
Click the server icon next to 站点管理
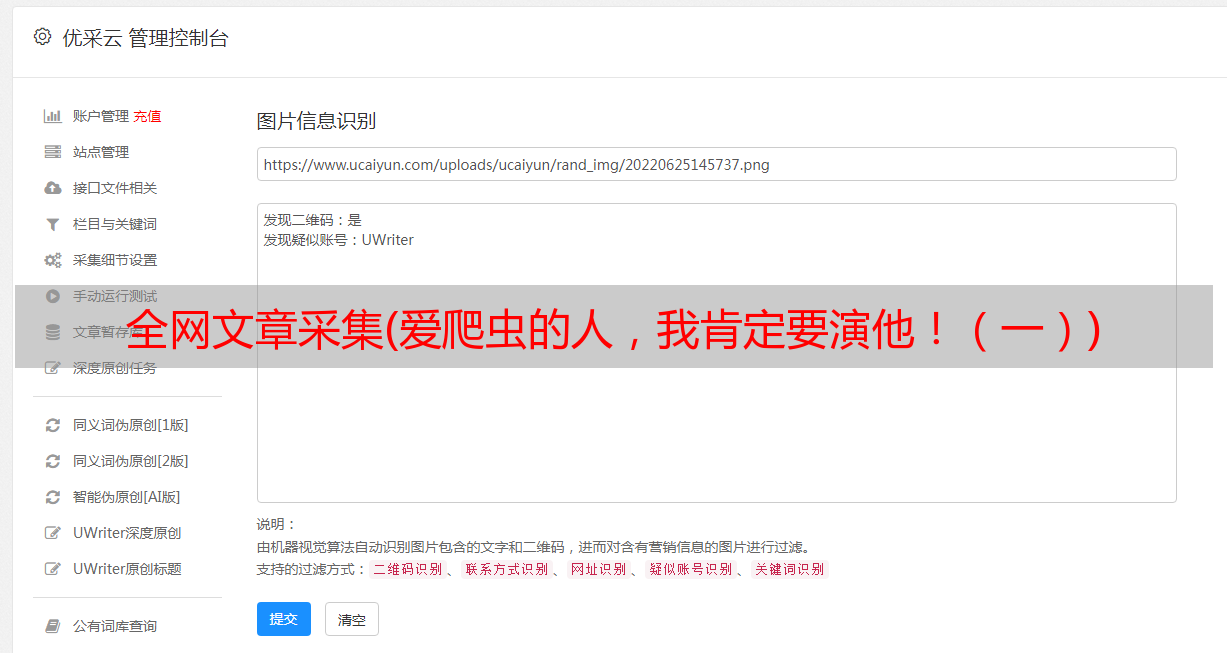[x=53, y=152]
